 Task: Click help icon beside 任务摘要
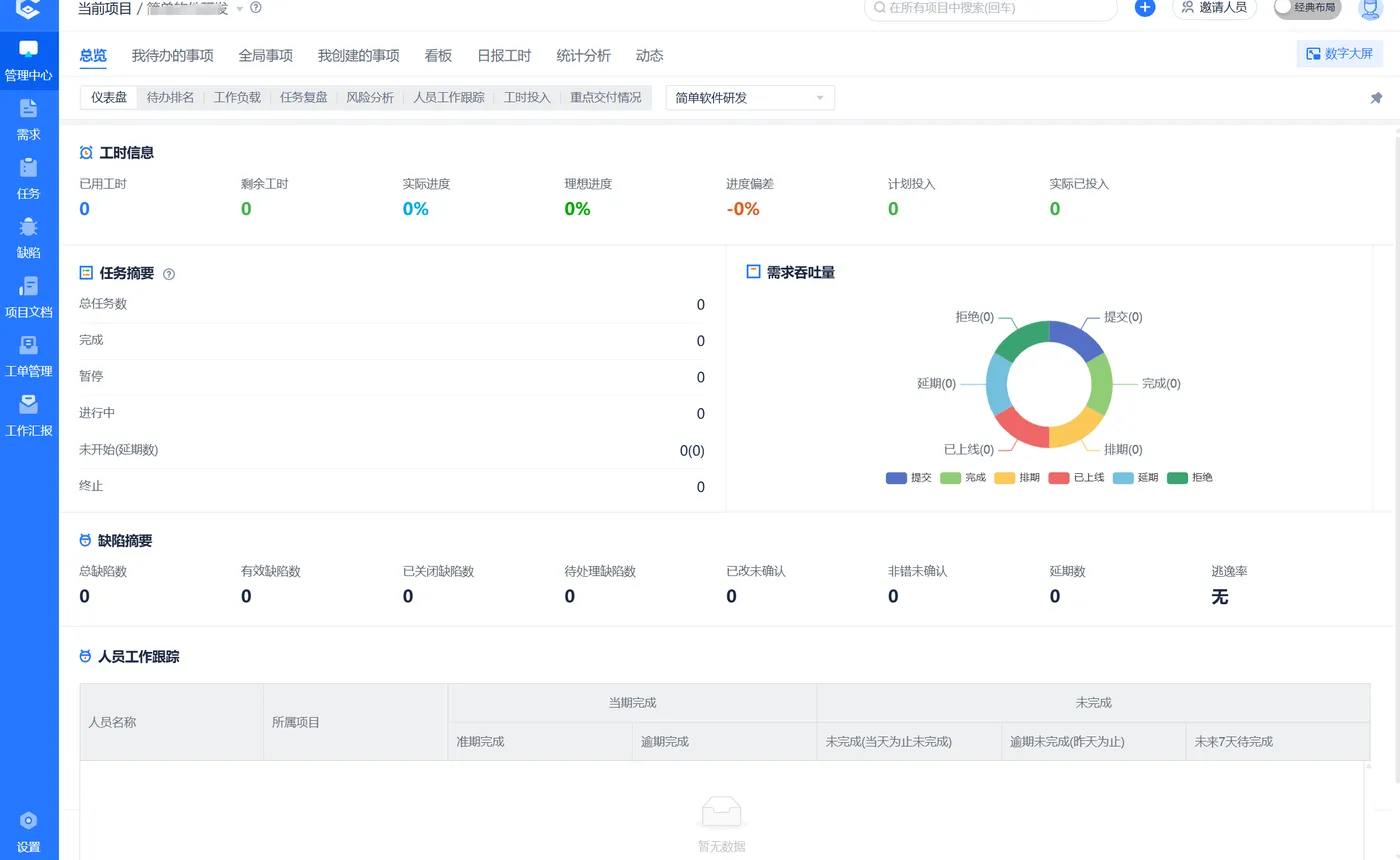[x=169, y=274]
